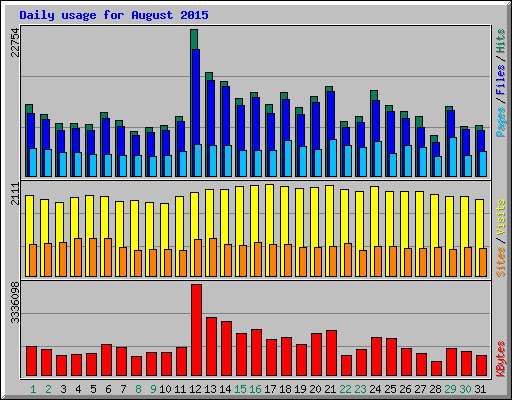Click day 11 on the x-axis
Screen dimensions: 512x400
pyautogui.click(x=180, y=389)
